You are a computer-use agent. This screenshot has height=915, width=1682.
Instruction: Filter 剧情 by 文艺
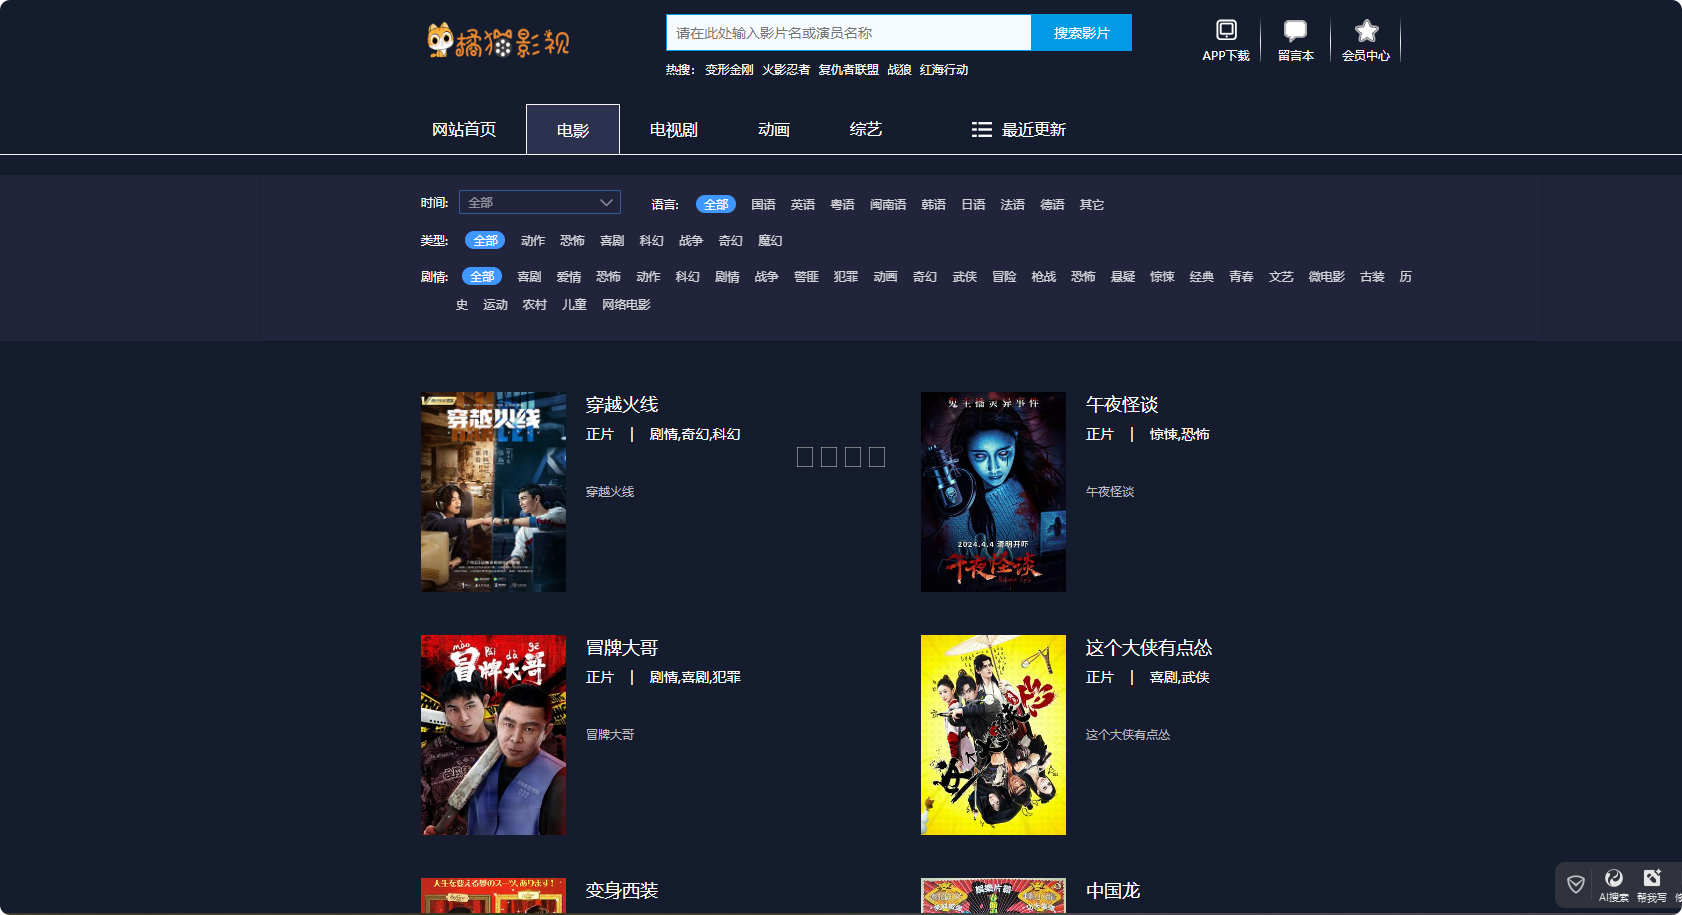click(1281, 276)
